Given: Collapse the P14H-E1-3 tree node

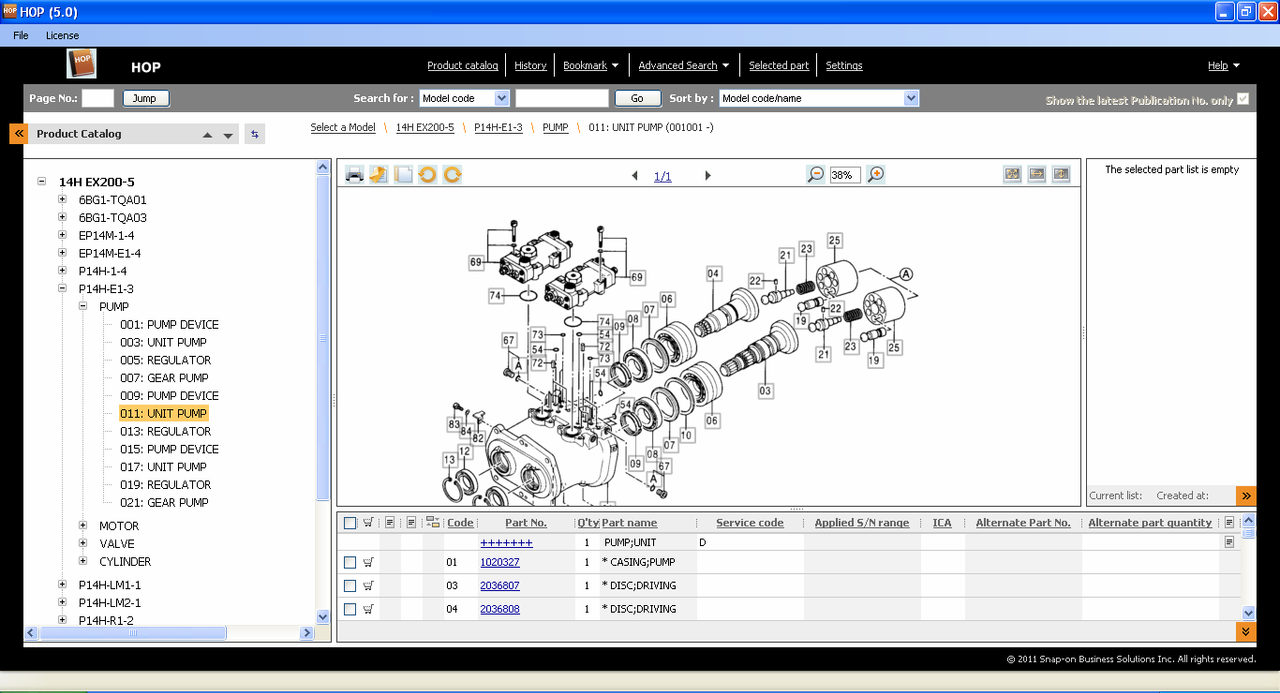Looking at the screenshot, I should (x=62, y=288).
